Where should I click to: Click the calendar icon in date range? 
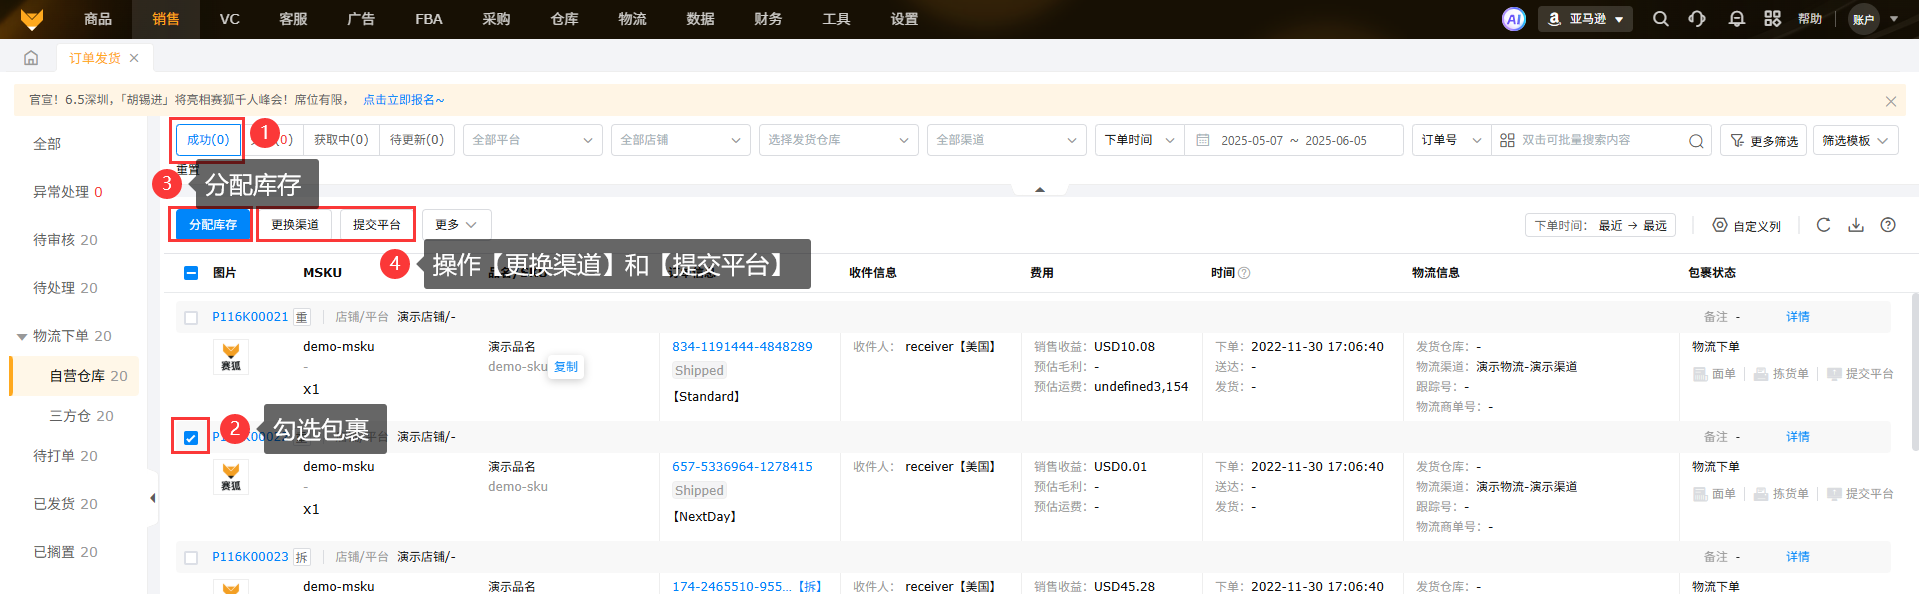click(1203, 141)
